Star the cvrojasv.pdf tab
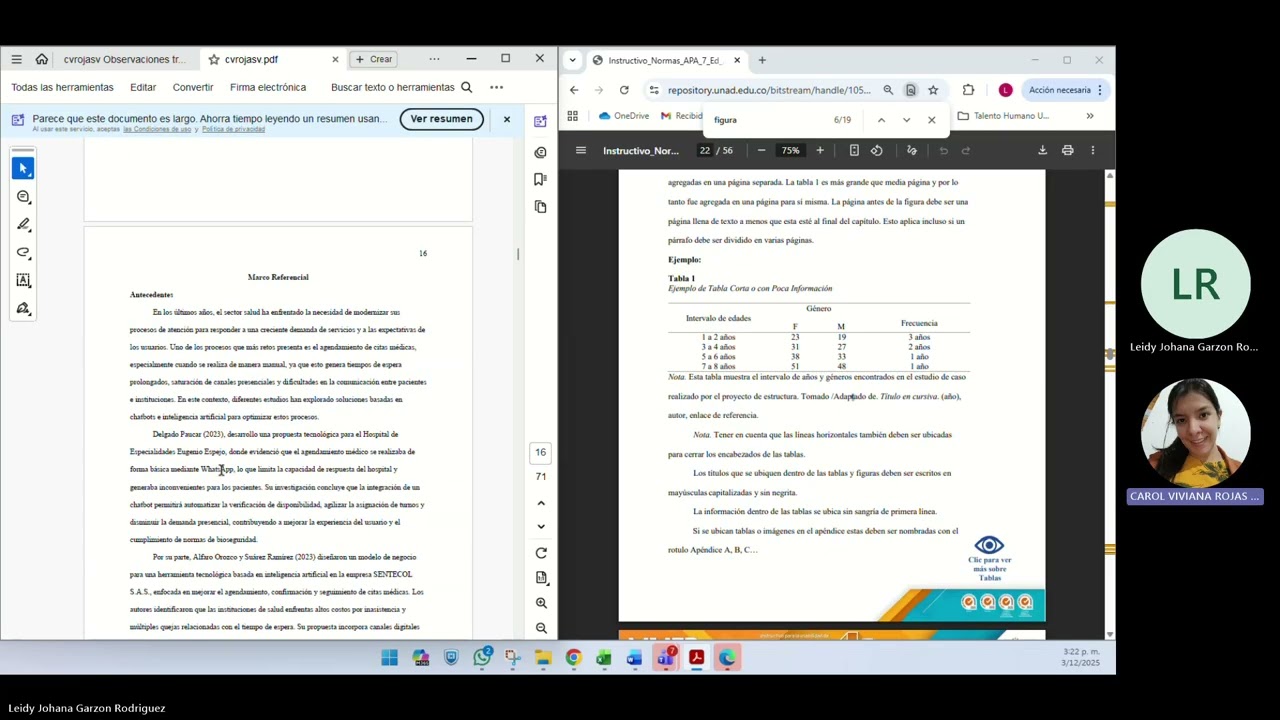 [214, 59]
